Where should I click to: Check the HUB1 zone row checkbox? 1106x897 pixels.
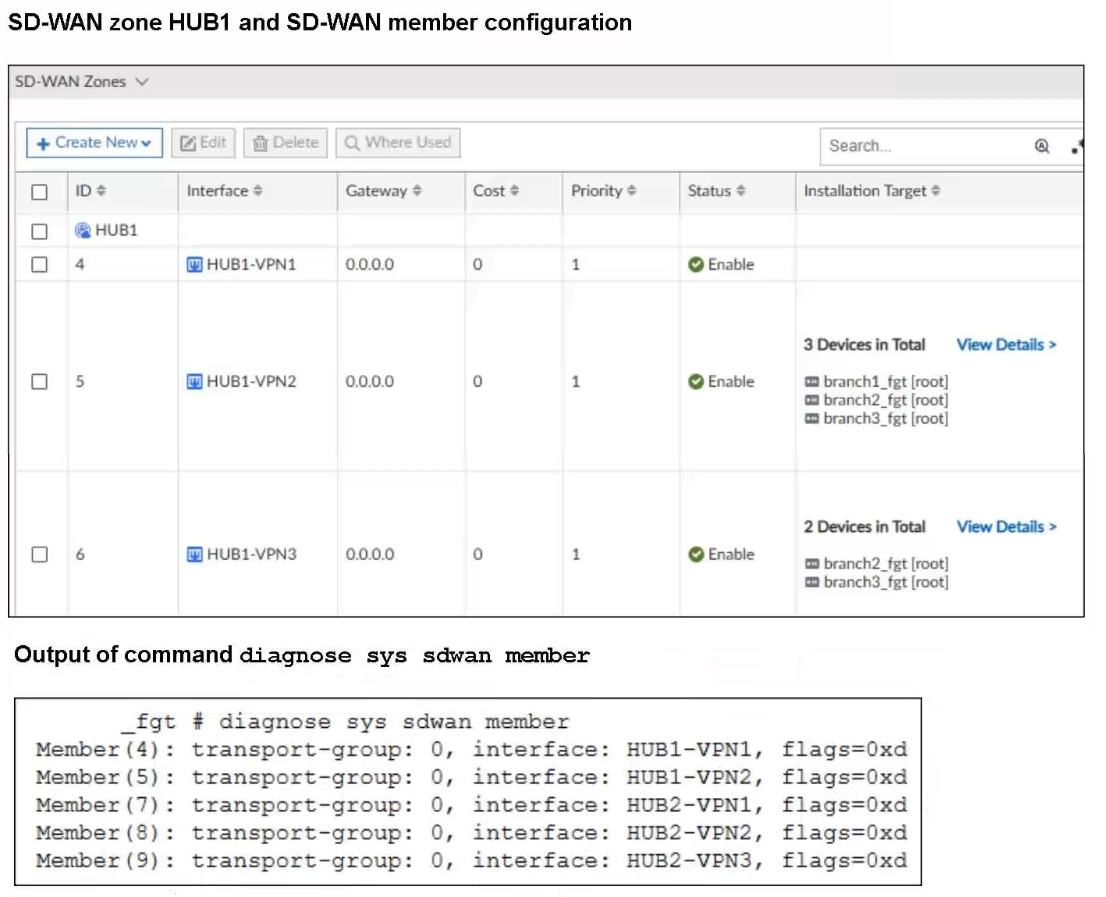40,231
